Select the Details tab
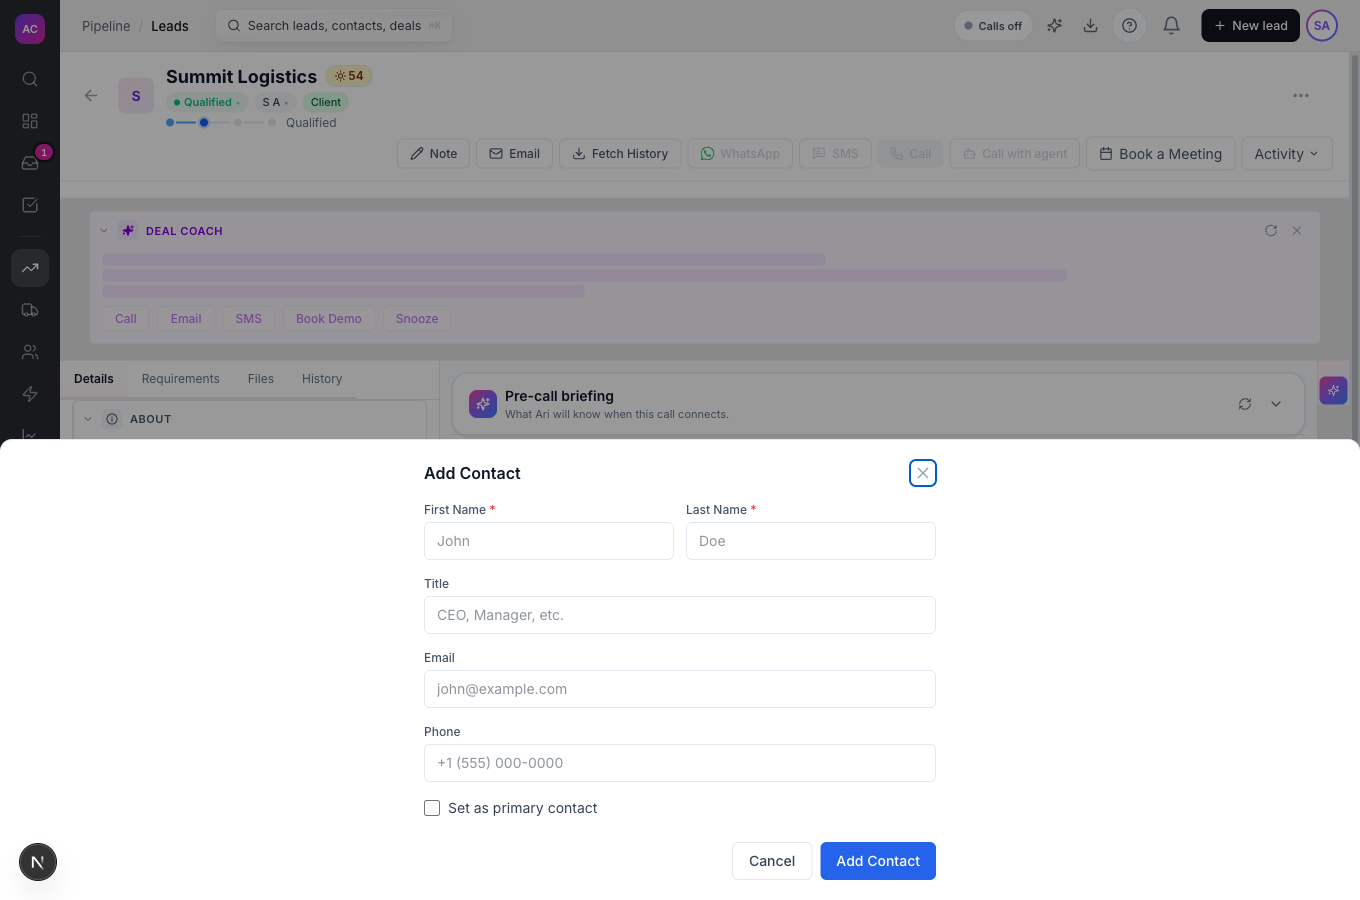This screenshot has width=1360, height=900. pyautogui.click(x=94, y=379)
